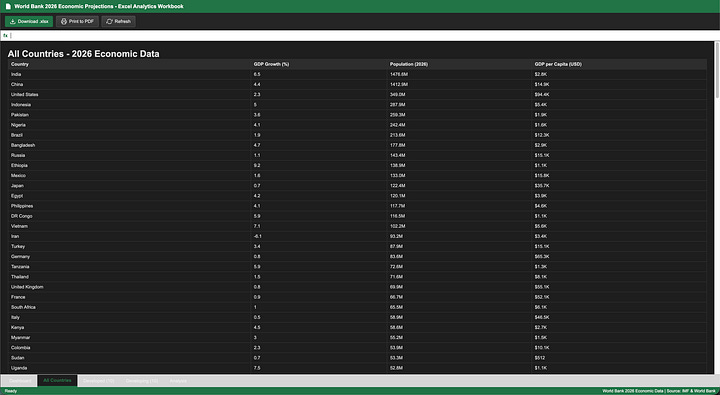Viewport: 720px width, 395px height.
Task: Click the vertical scrollbar thumb
Action: (717, 70)
